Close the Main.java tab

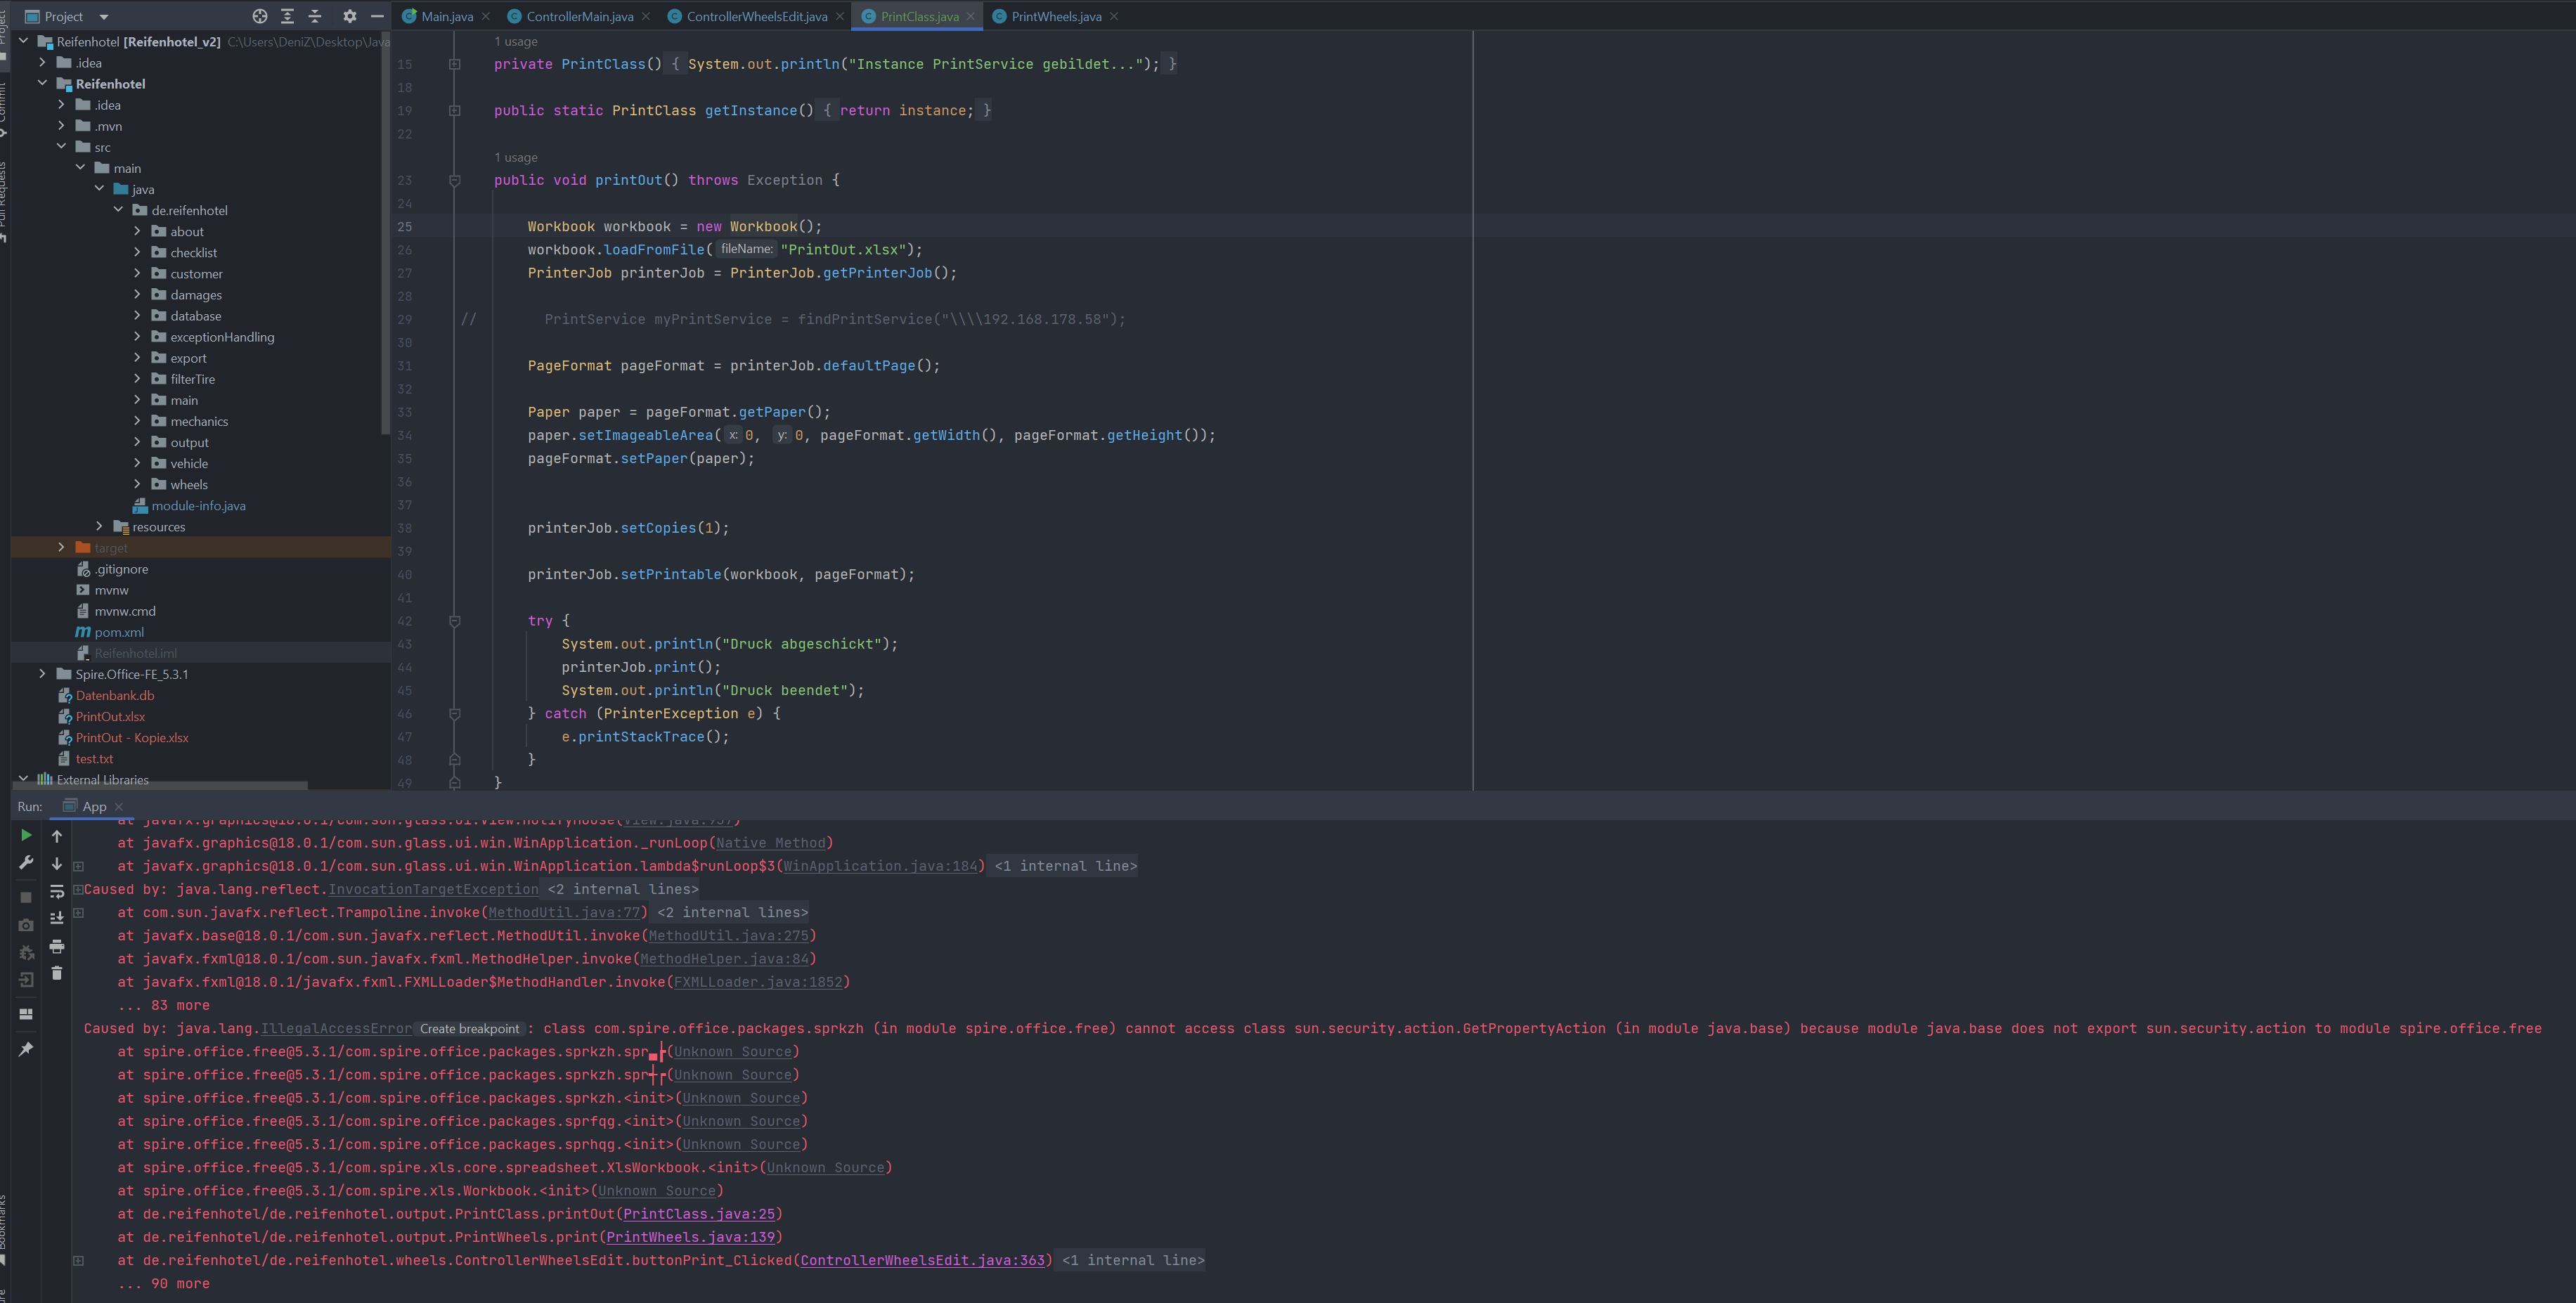pyautogui.click(x=486, y=16)
